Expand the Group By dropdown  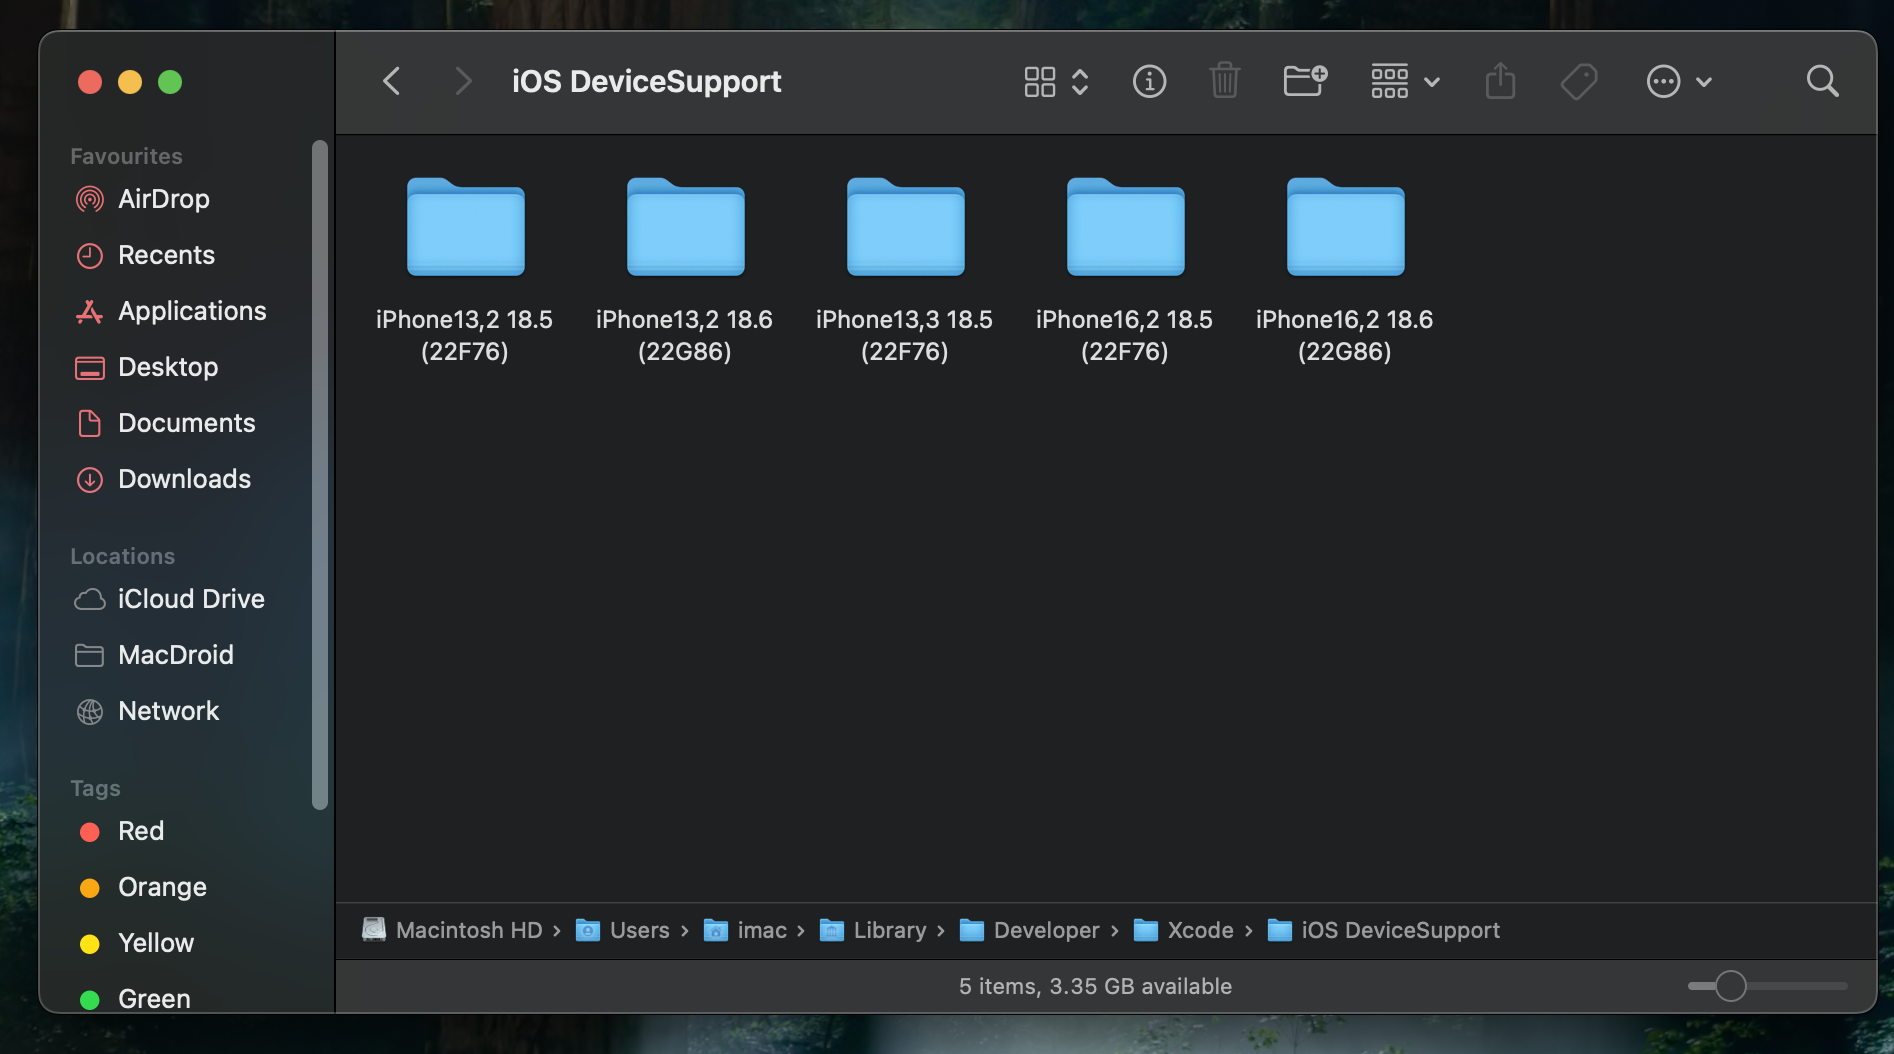(x=1405, y=81)
